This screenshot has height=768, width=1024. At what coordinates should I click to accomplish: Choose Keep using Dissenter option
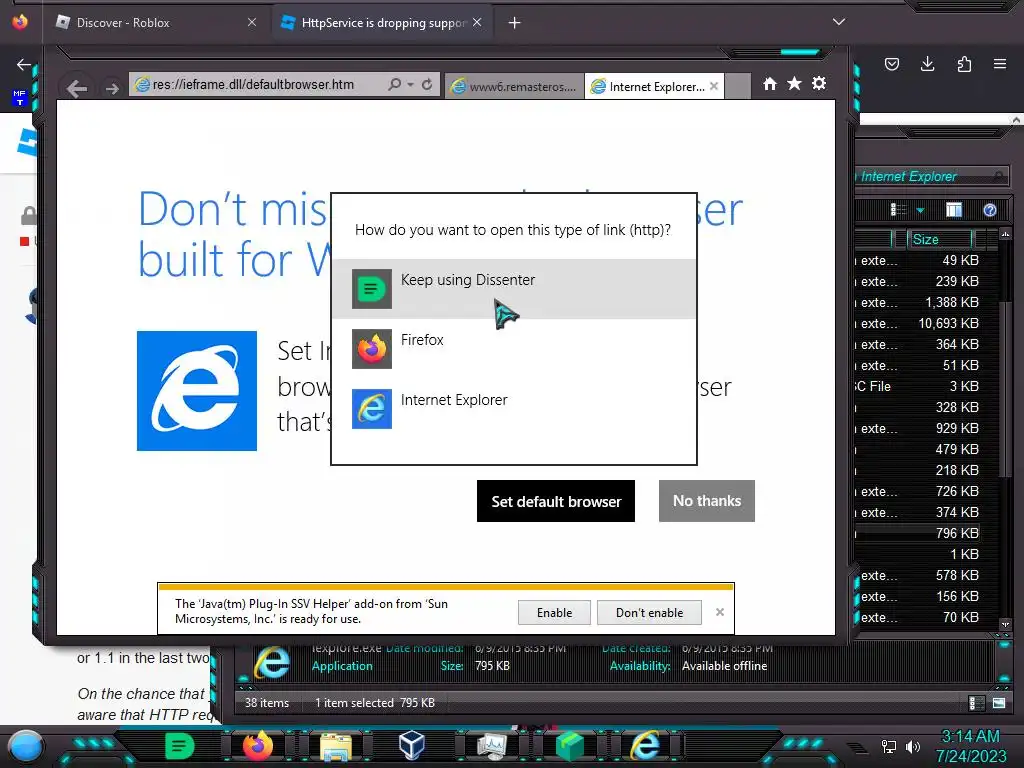514,289
